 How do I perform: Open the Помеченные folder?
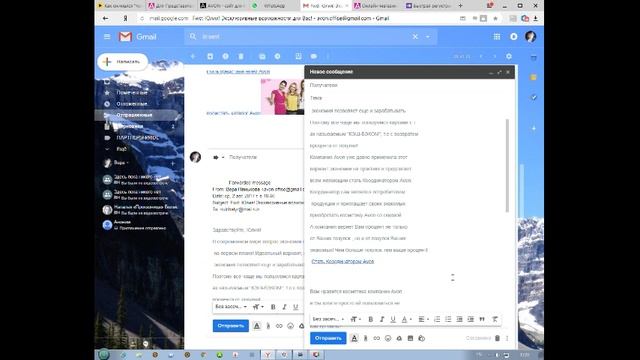coord(131,93)
